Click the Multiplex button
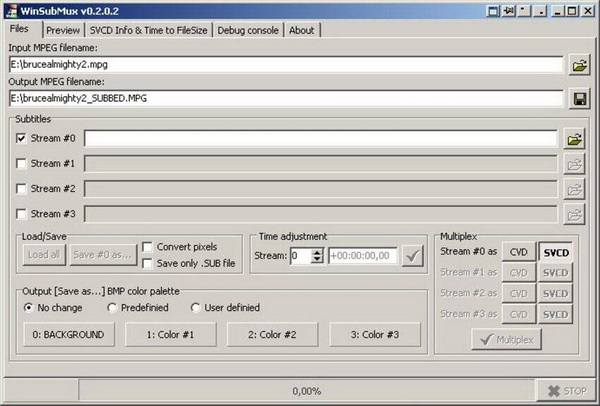Screen dimensions: 600x406 pyautogui.click(x=506, y=339)
